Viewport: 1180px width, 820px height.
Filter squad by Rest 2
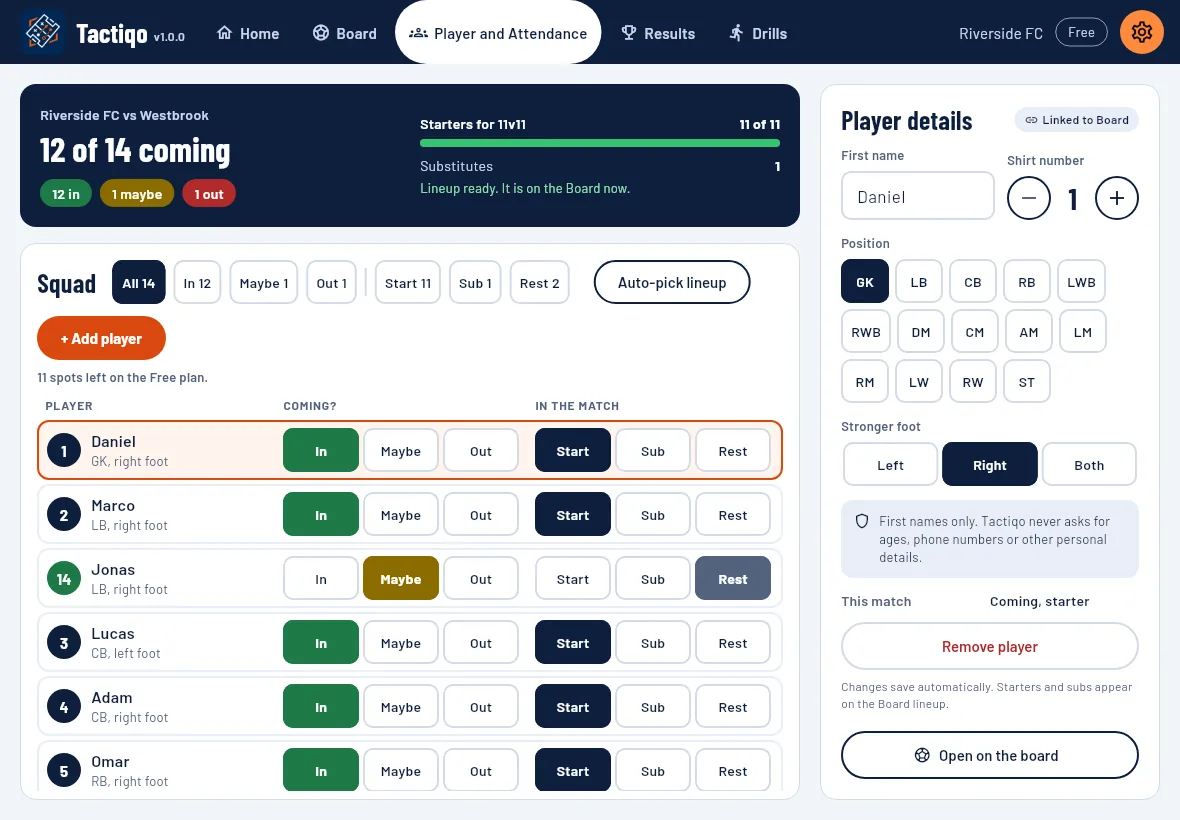(x=540, y=283)
